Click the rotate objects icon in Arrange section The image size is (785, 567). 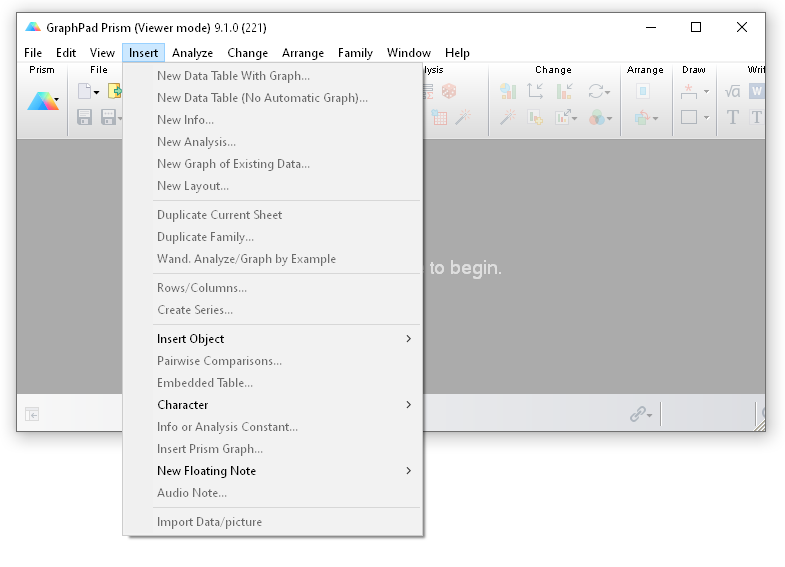(642, 118)
